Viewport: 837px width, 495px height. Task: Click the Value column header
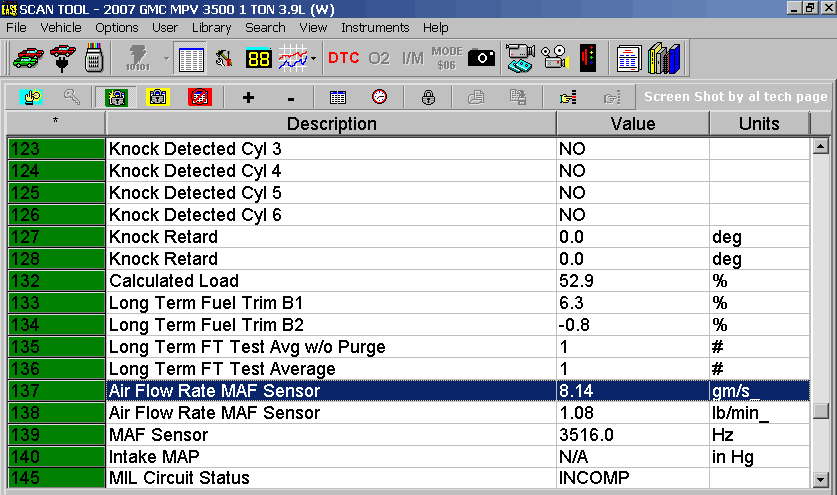click(632, 124)
